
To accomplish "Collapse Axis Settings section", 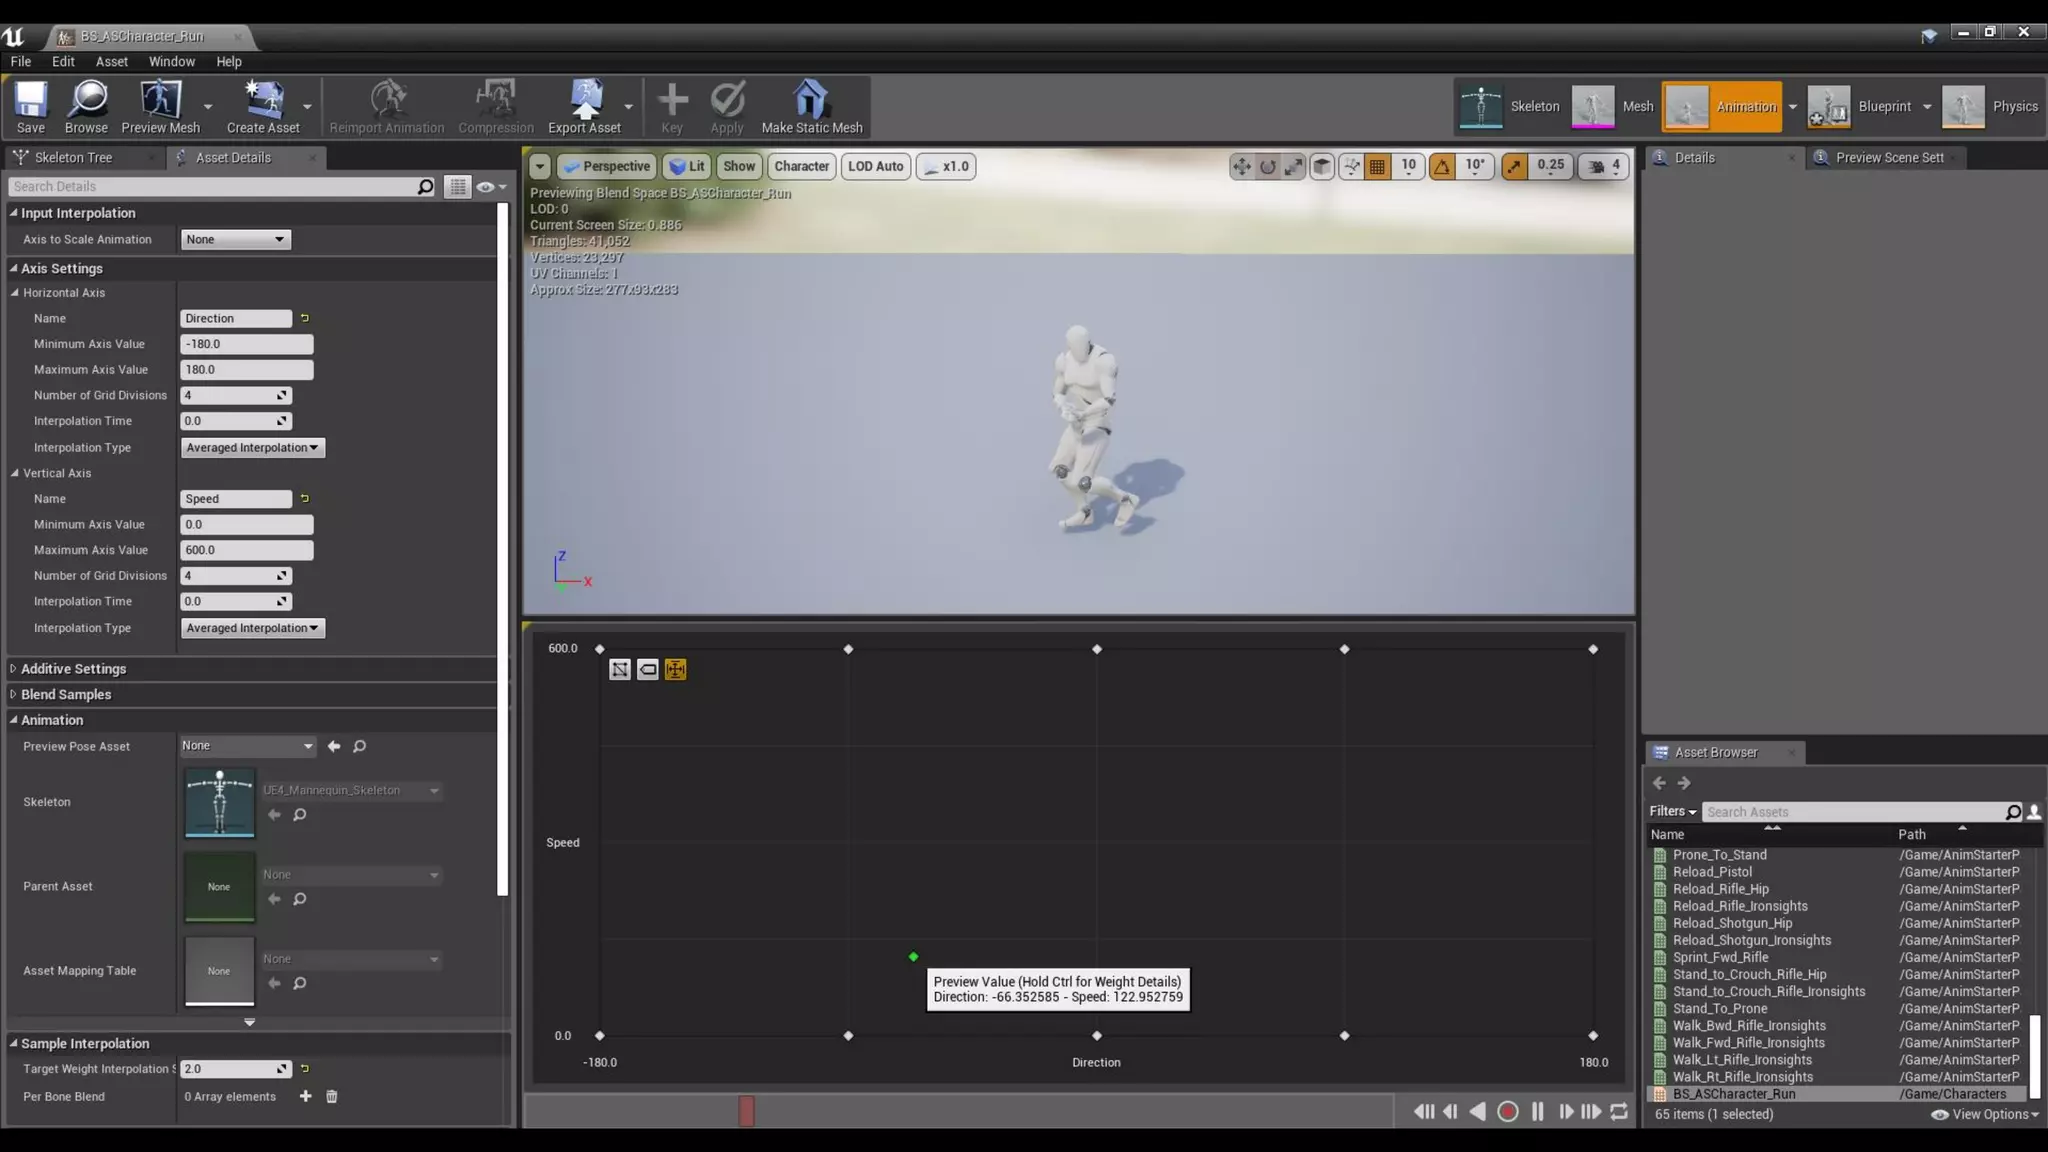I will [14, 268].
